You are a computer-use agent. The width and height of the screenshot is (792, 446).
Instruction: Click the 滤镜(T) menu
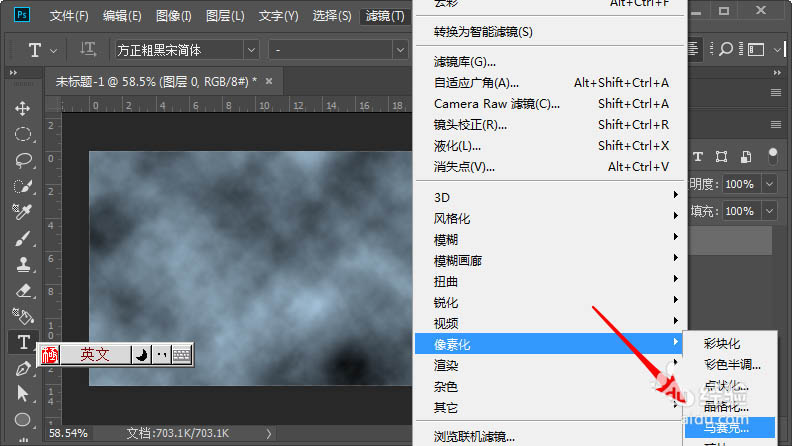tap(385, 16)
